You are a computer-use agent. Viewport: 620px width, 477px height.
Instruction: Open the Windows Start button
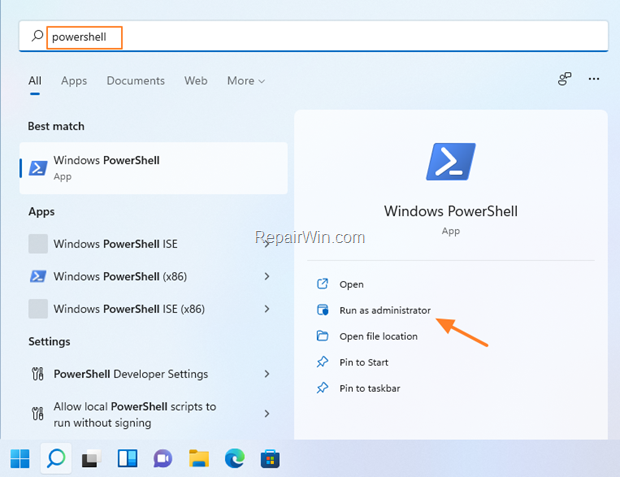[x=20, y=459]
